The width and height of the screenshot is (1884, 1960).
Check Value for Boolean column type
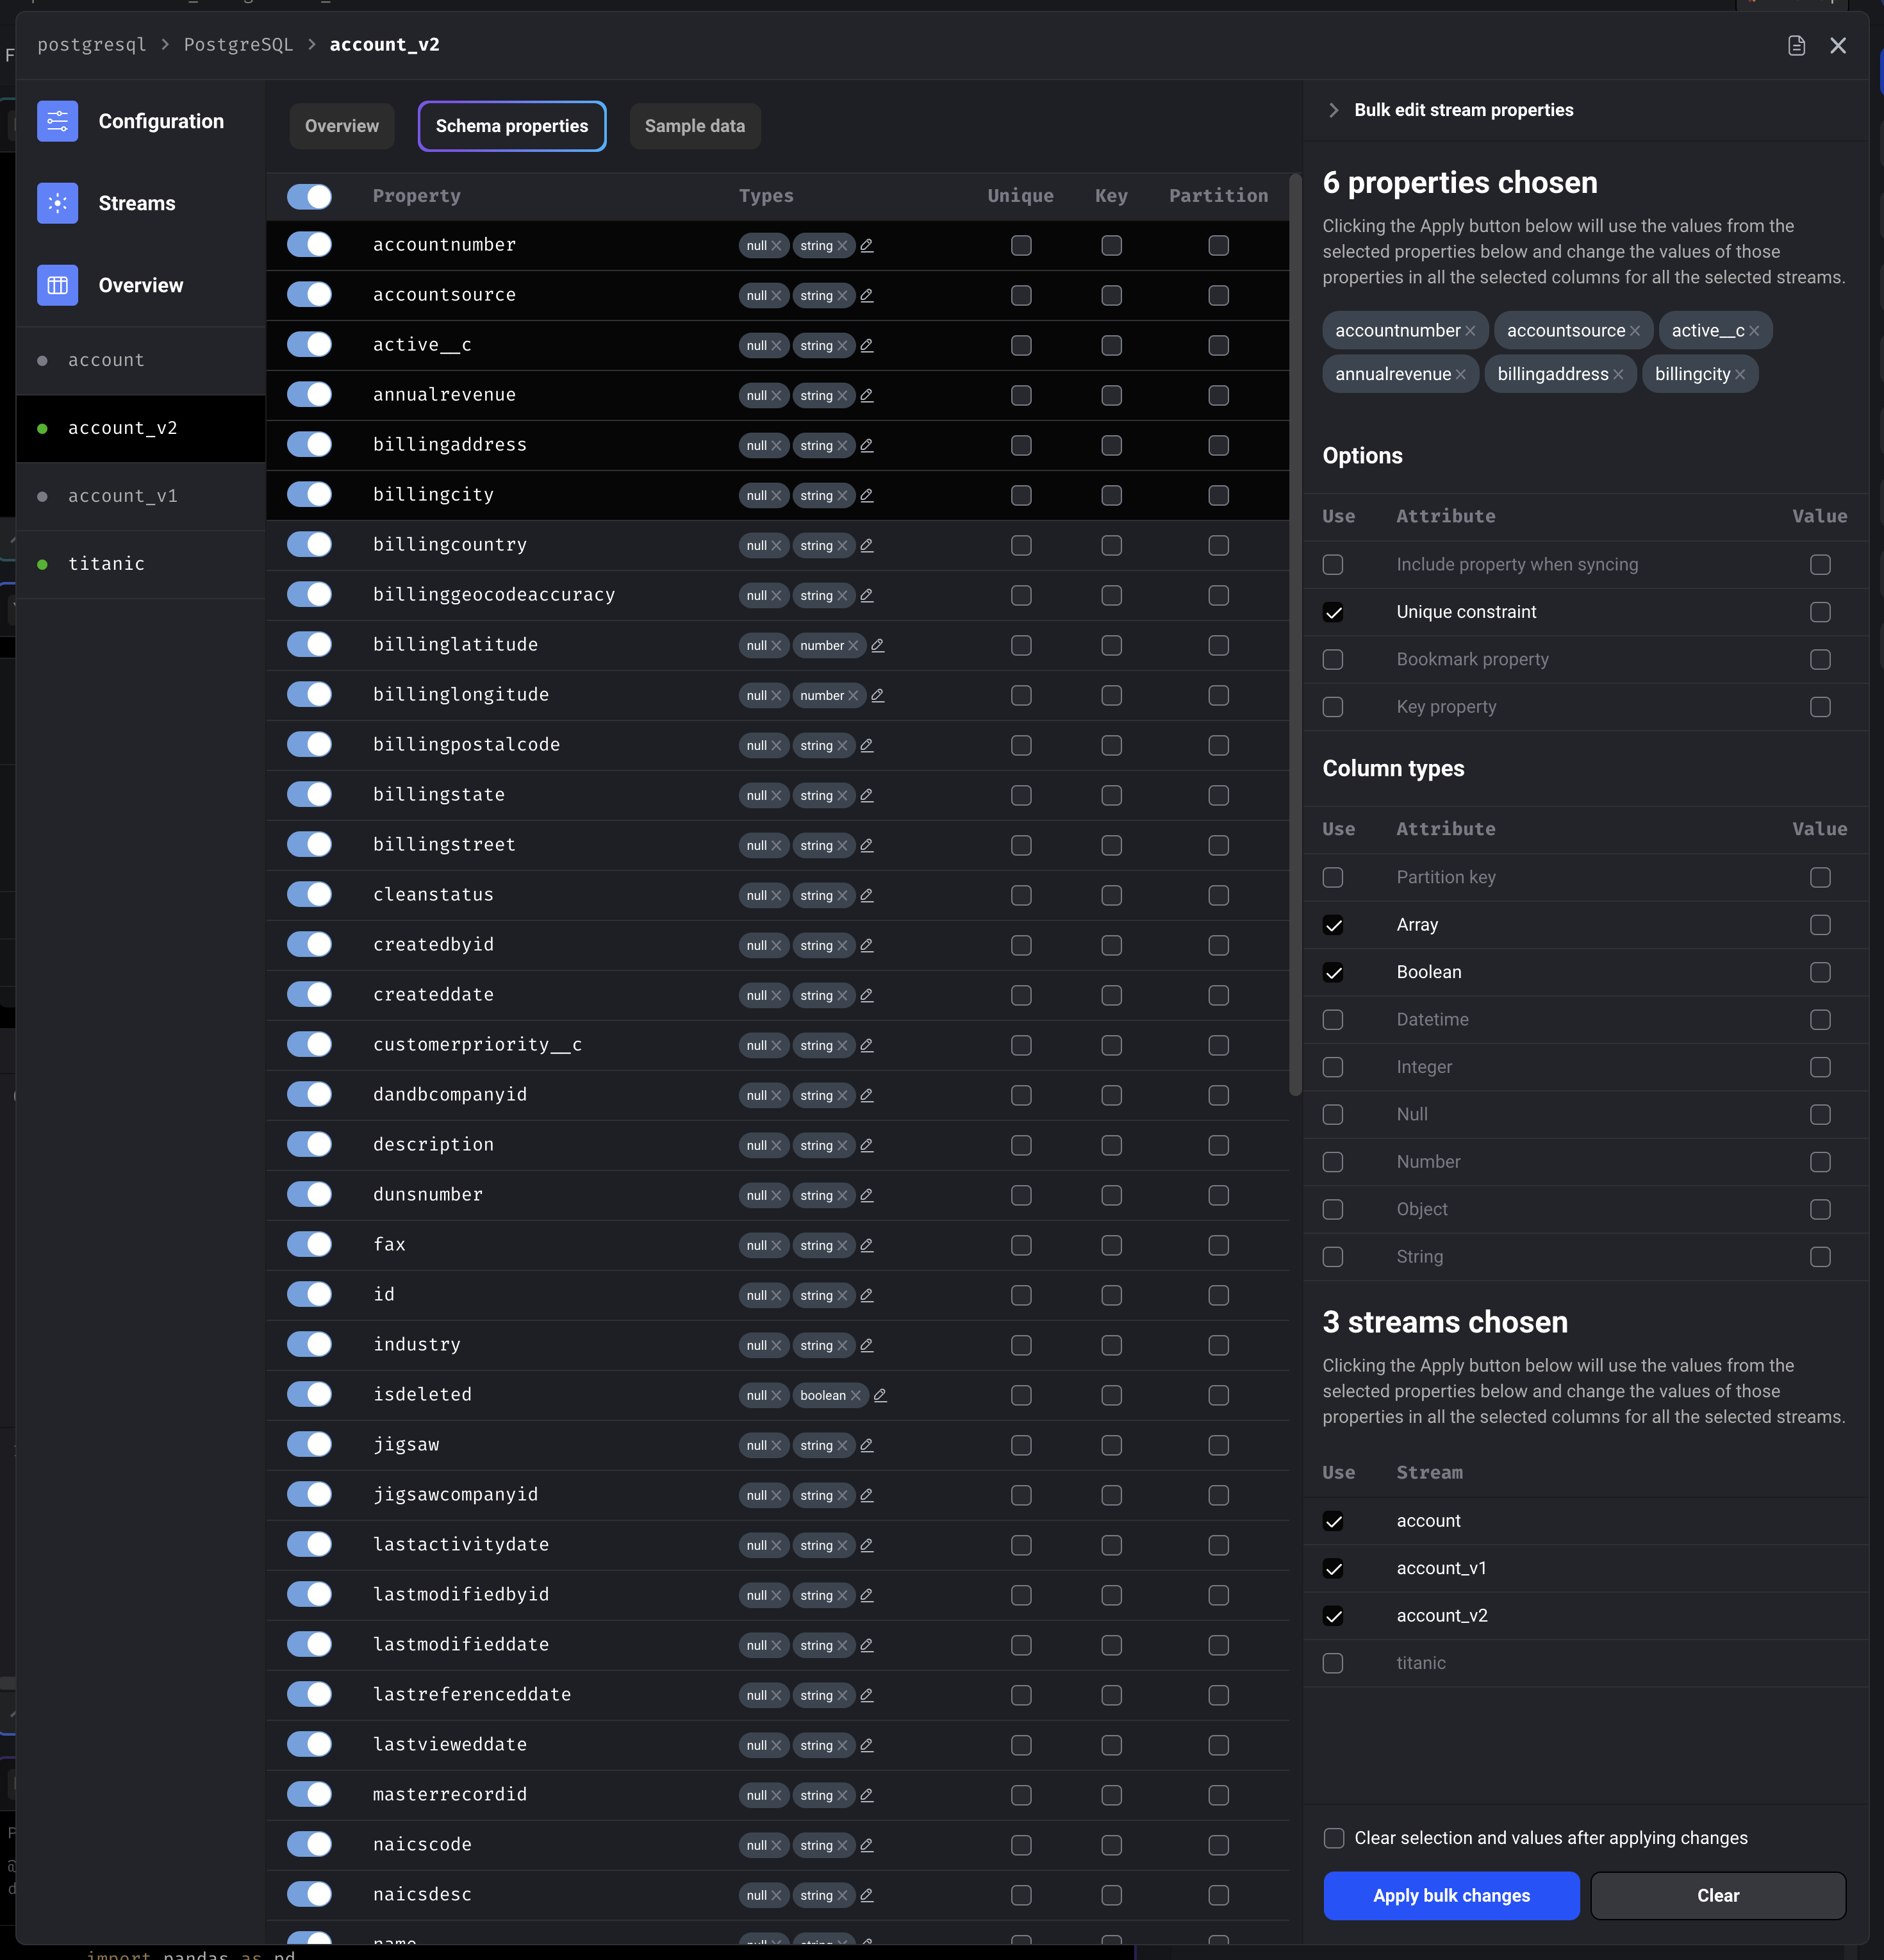[x=1821, y=973]
